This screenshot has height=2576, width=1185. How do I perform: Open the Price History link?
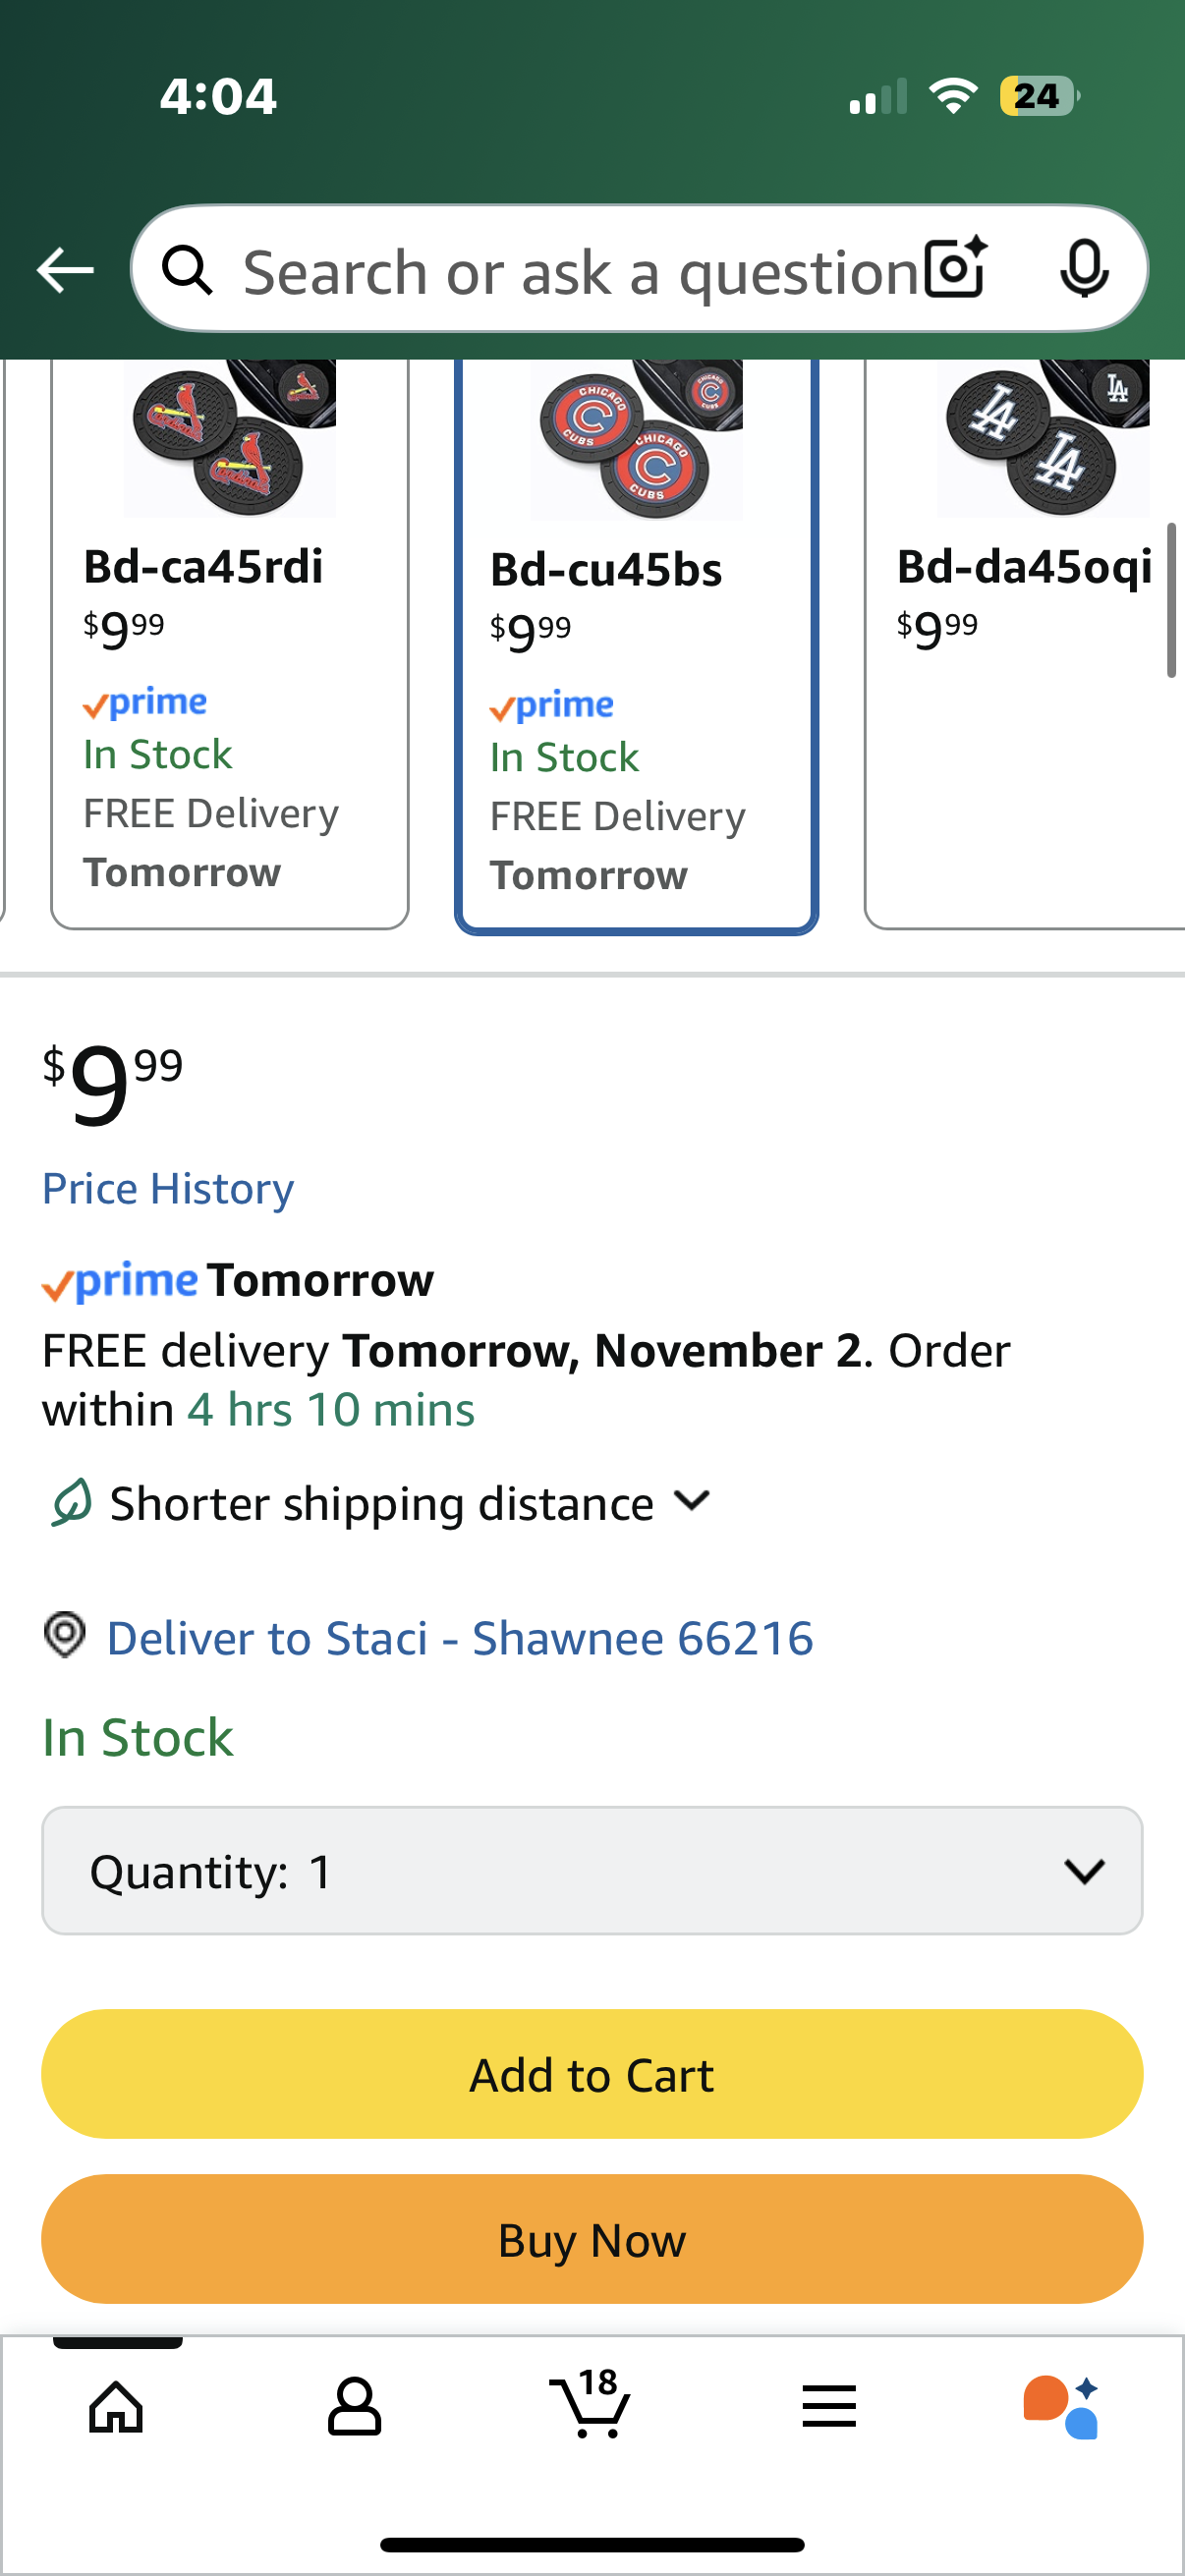[168, 1189]
